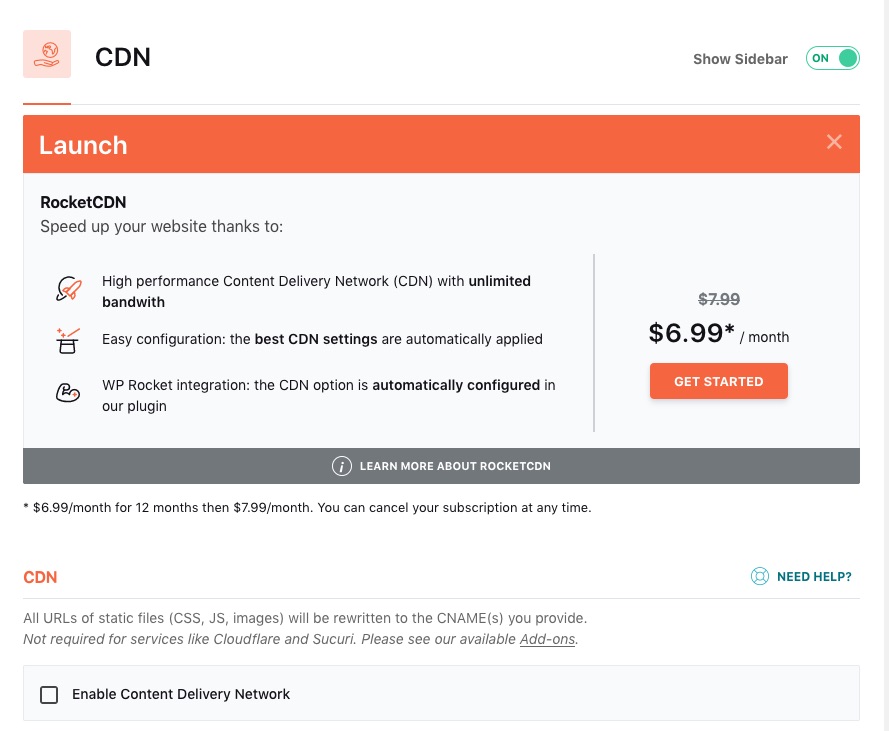The width and height of the screenshot is (889, 731).
Task: Click the Enable Content Delivery Network label text
Action: click(181, 694)
